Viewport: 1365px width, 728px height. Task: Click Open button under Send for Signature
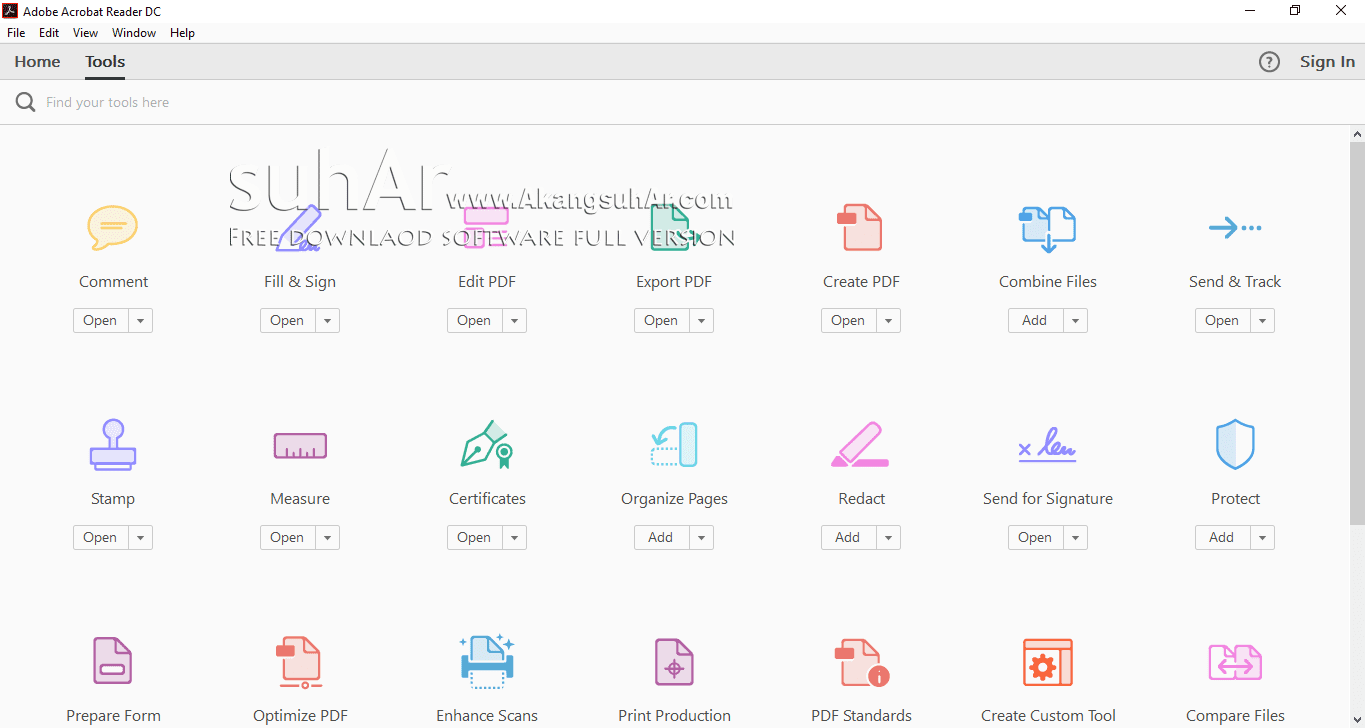pos(1036,538)
